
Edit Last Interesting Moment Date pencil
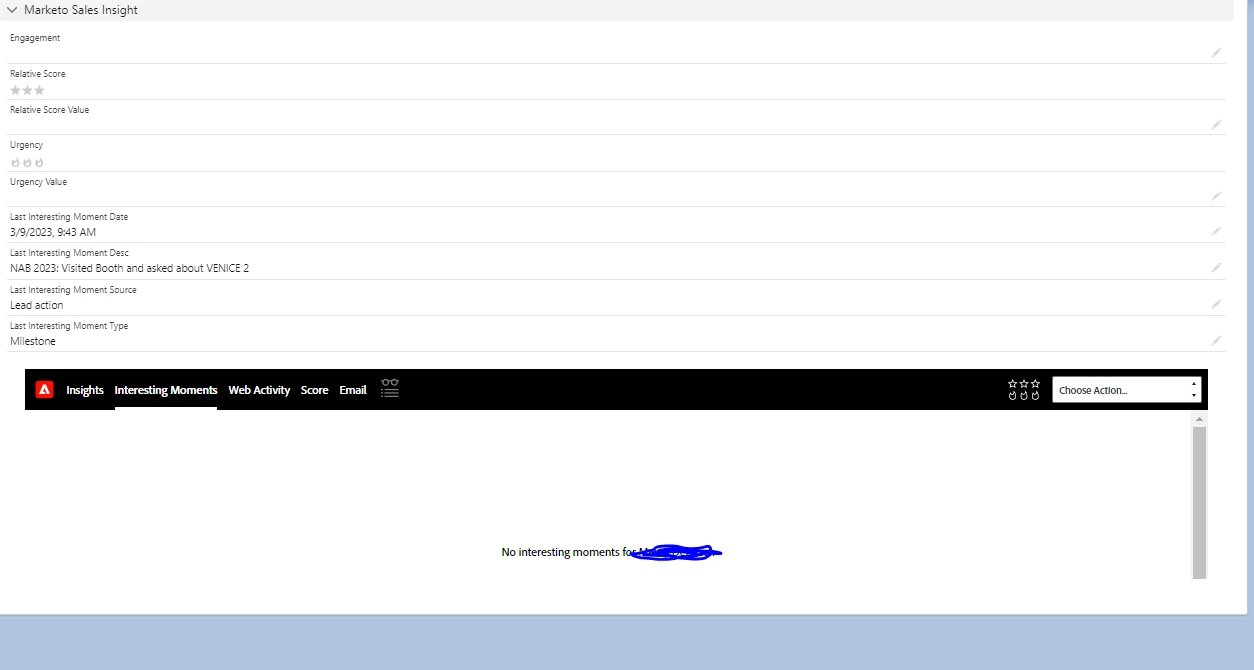click(x=1216, y=231)
